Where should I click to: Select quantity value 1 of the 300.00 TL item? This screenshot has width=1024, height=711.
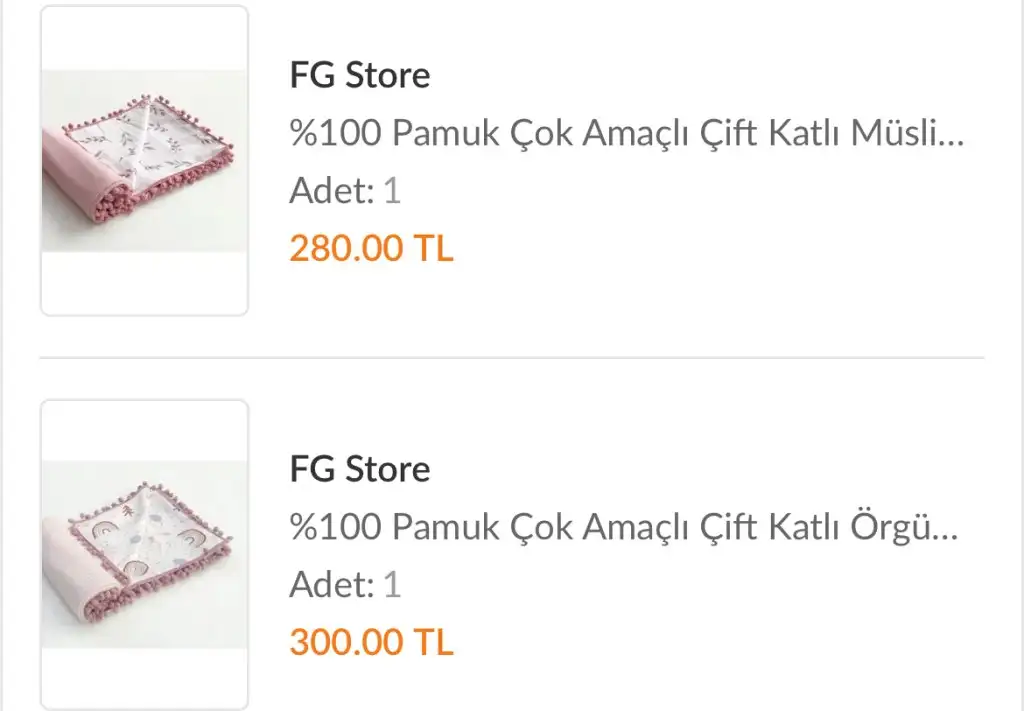pyautogui.click(x=392, y=584)
